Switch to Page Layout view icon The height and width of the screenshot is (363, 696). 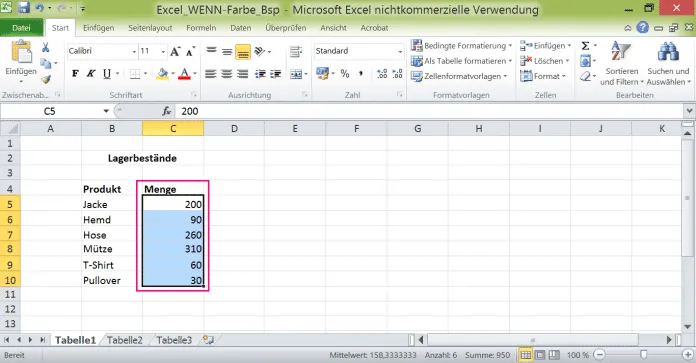540,355
